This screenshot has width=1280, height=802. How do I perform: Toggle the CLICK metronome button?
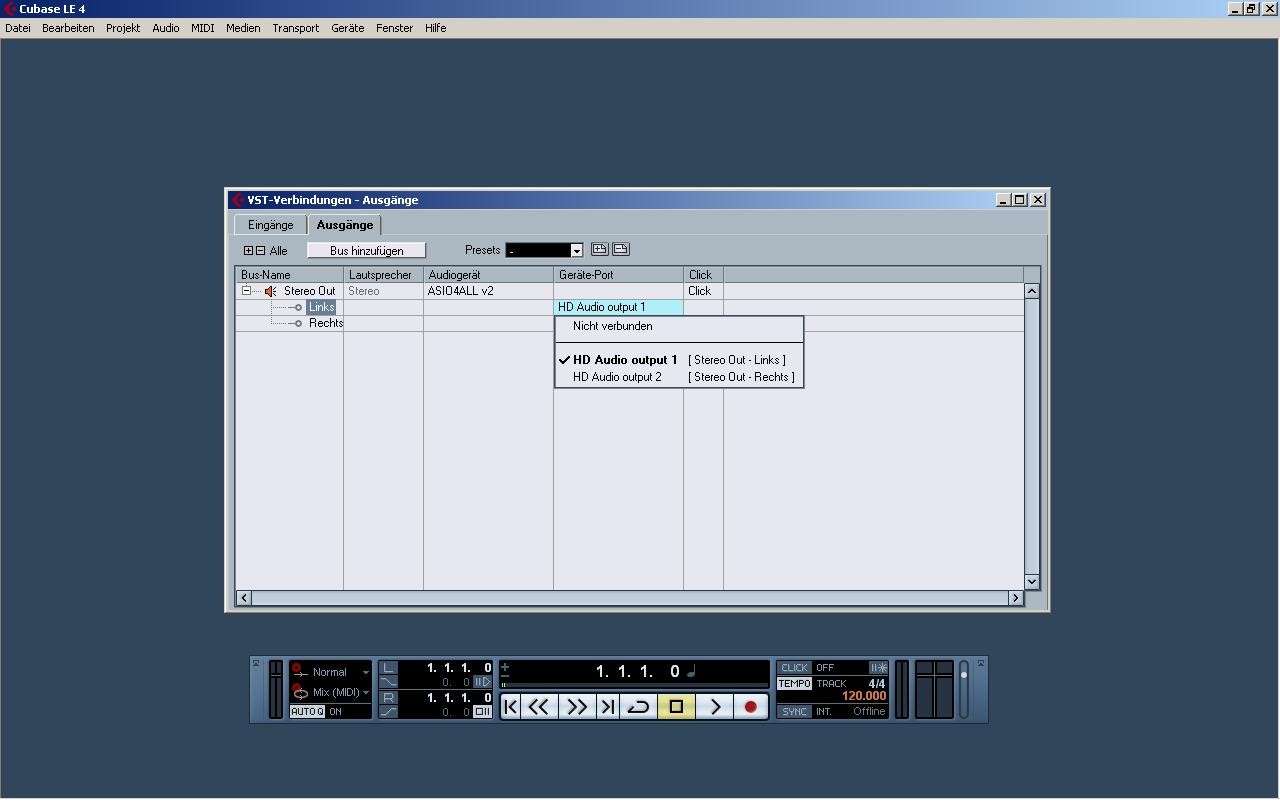click(x=794, y=668)
